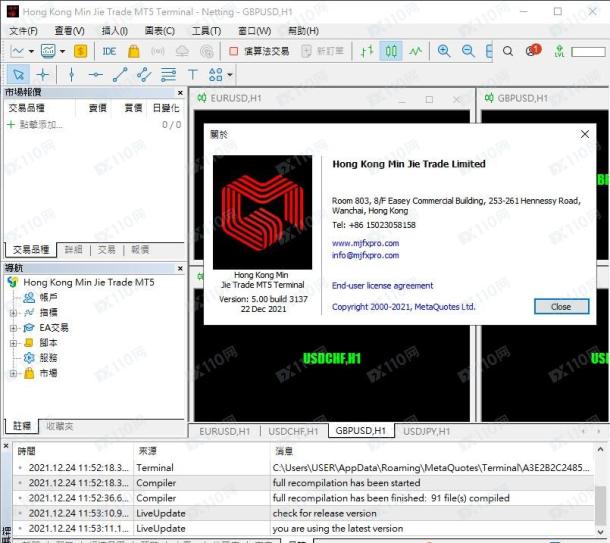
Task: Click info@mjfxpro.com email link
Action: (365, 255)
